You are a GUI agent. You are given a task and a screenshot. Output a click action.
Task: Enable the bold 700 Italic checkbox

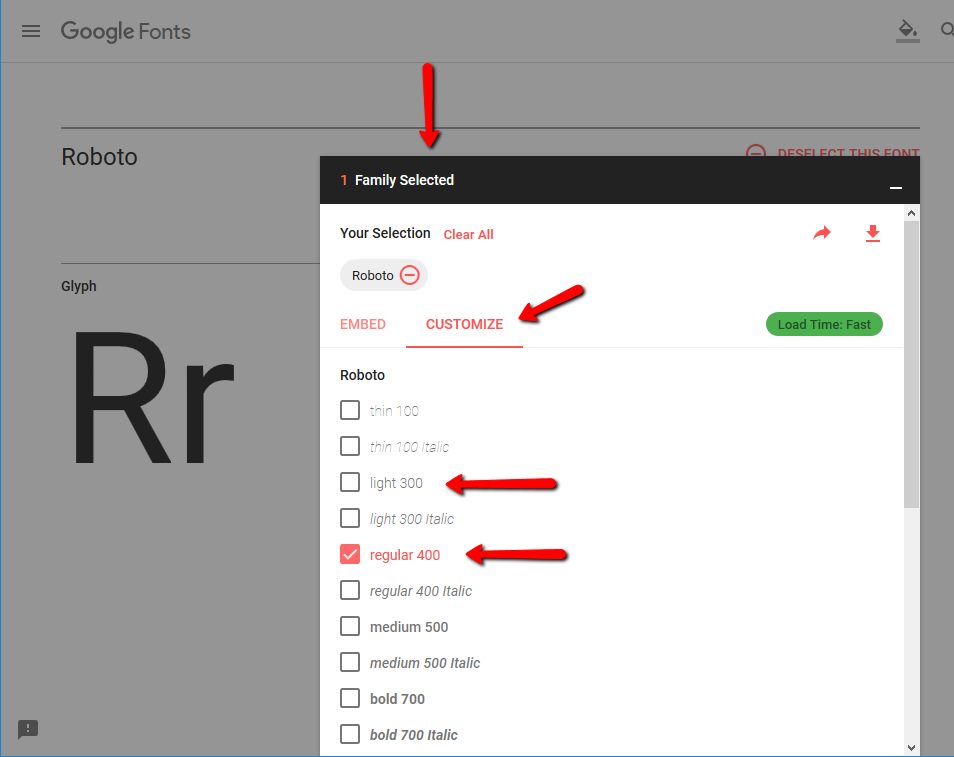[x=350, y=734]
